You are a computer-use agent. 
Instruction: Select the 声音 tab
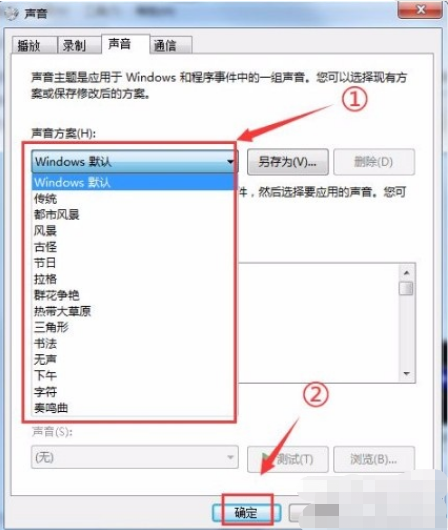click(125, 44)
